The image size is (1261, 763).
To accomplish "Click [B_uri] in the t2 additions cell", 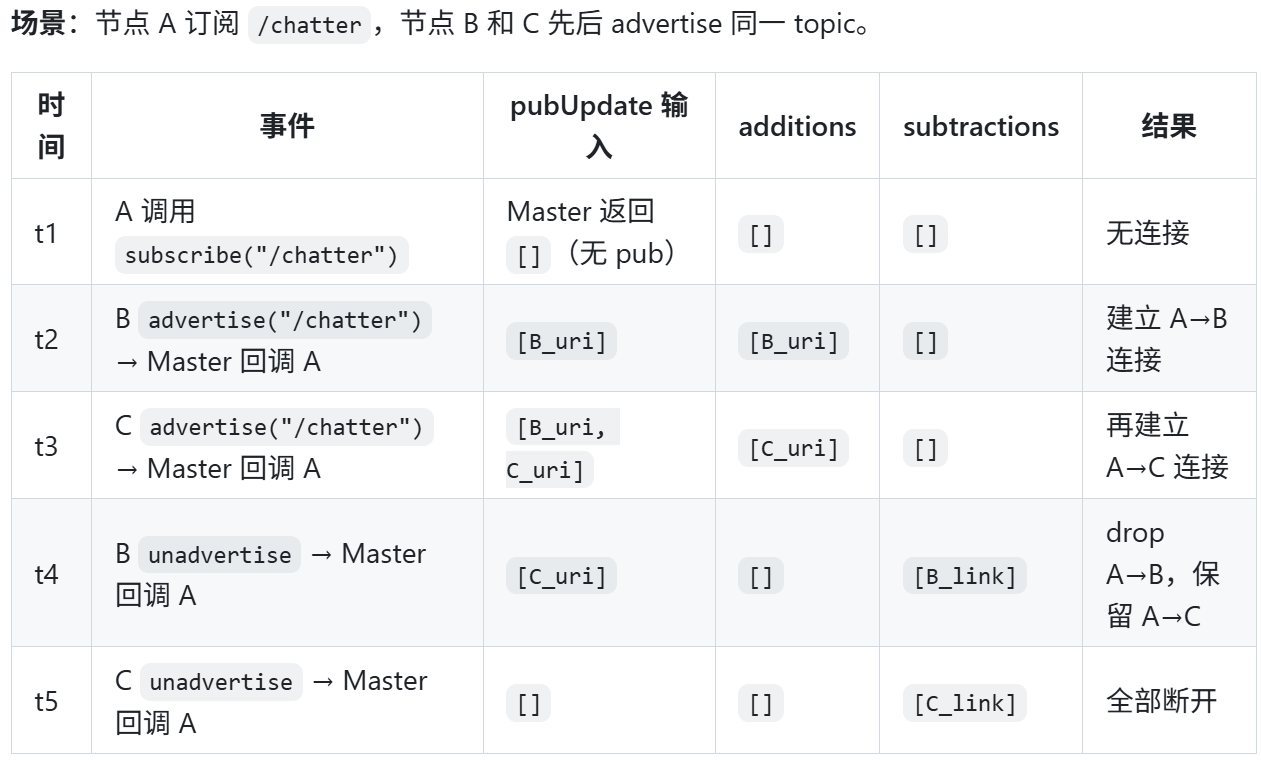I will coord(797,341).
